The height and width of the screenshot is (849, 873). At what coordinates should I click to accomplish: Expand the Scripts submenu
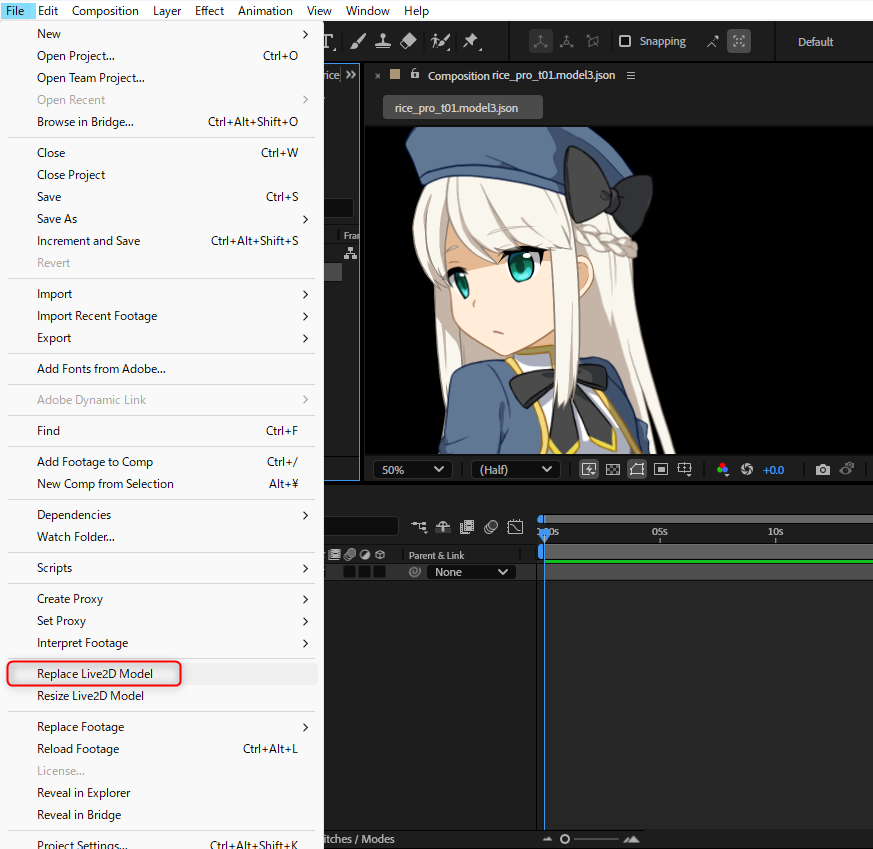161,568
